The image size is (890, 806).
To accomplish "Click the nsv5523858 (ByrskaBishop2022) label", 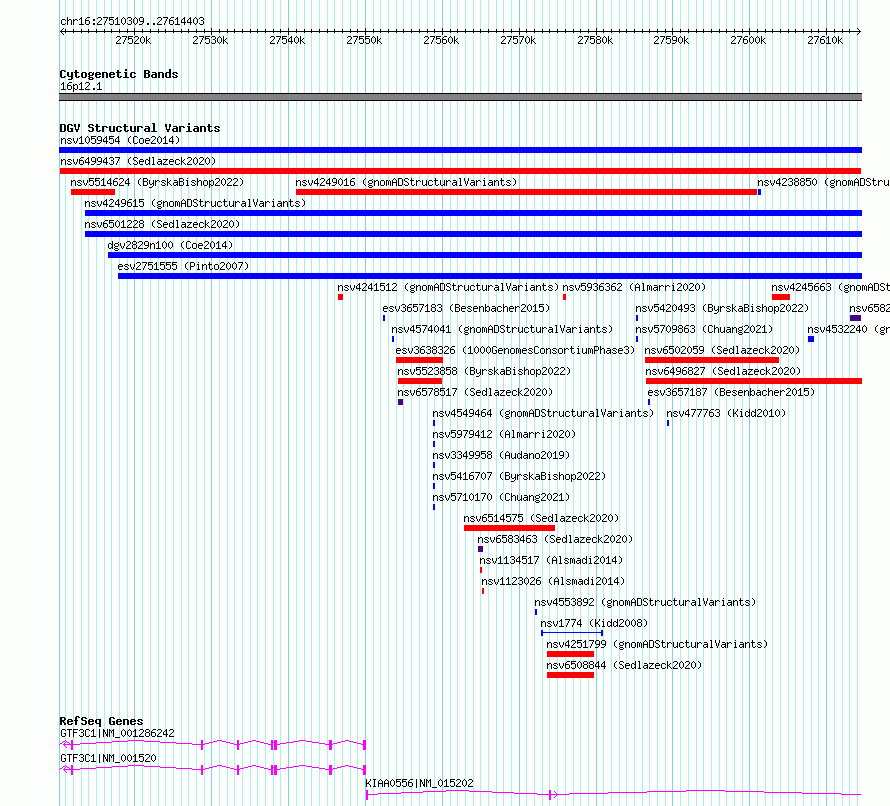I will pyautogui.click(x=484, y=371).
